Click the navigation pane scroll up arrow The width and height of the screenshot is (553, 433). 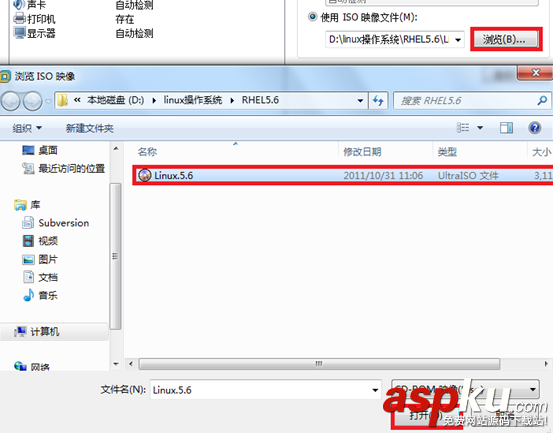click(x=116, y=149)
